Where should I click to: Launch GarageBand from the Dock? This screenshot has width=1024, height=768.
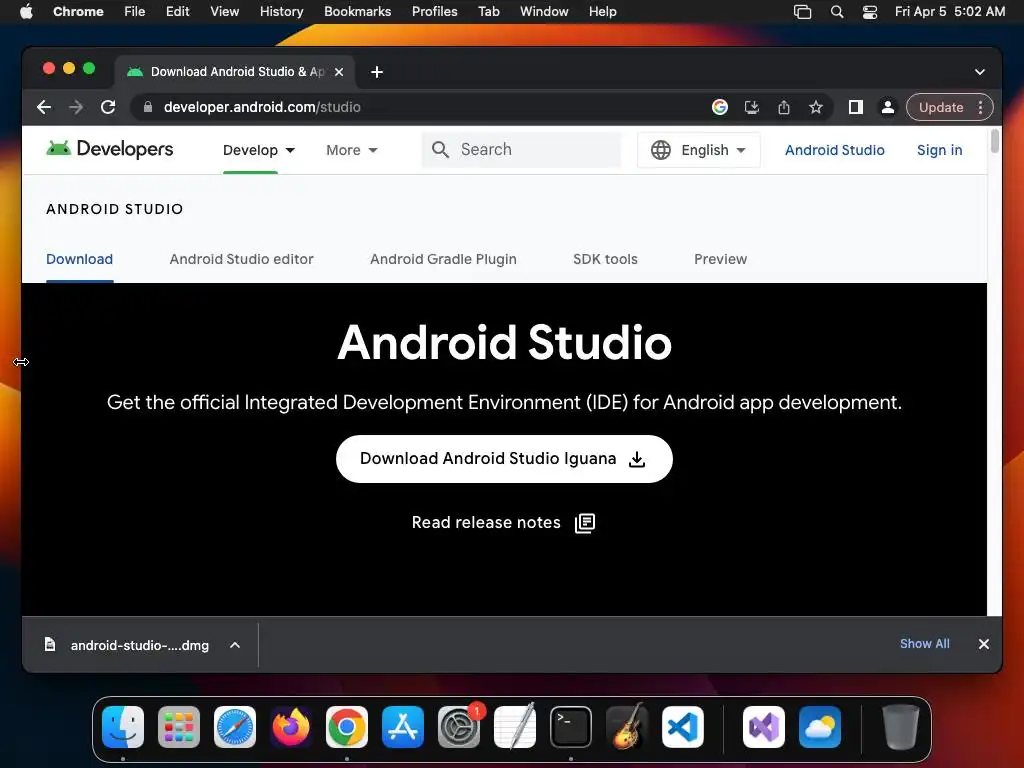point(627,727)
